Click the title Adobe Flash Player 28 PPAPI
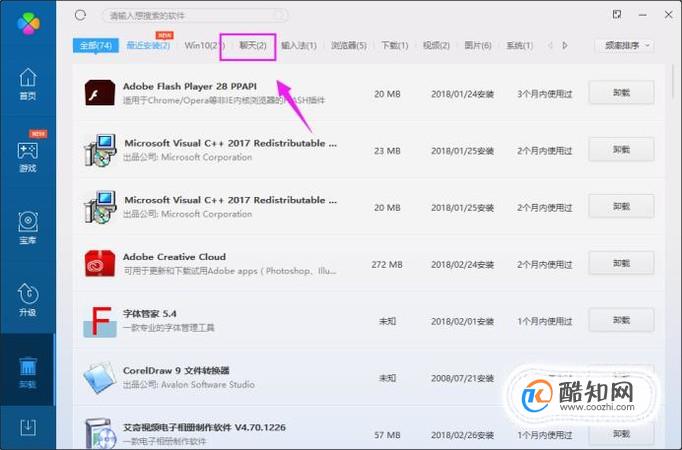The width and height of the screenshot is (682, 450). point(190,86)
